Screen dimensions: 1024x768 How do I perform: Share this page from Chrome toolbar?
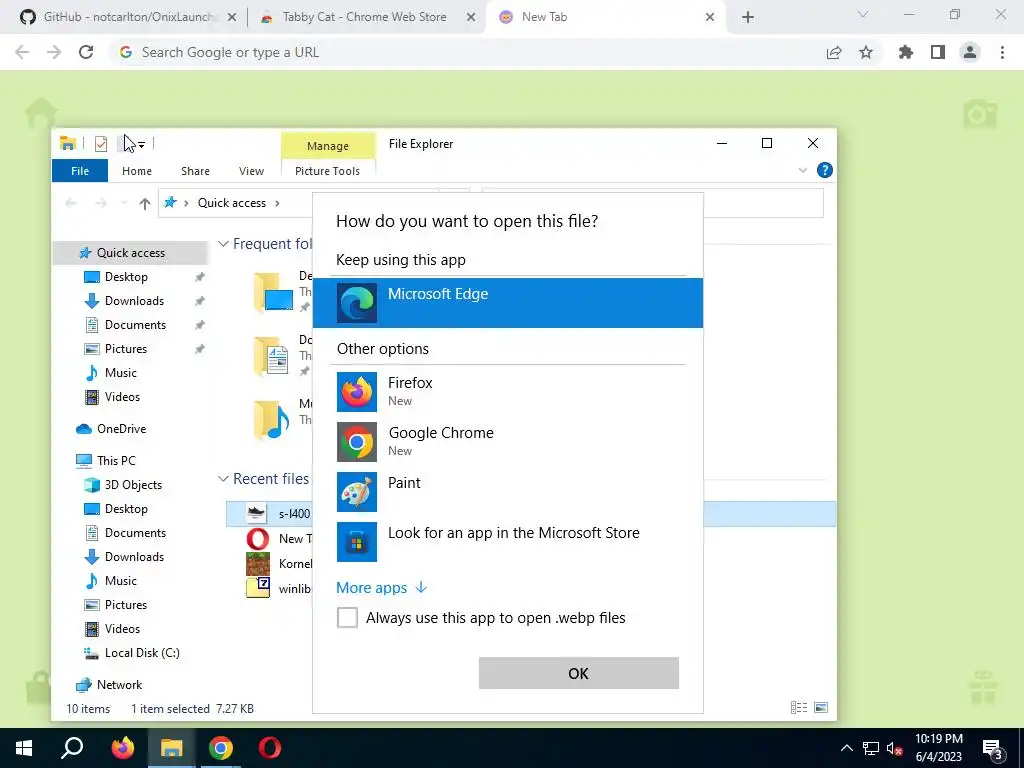834,52
